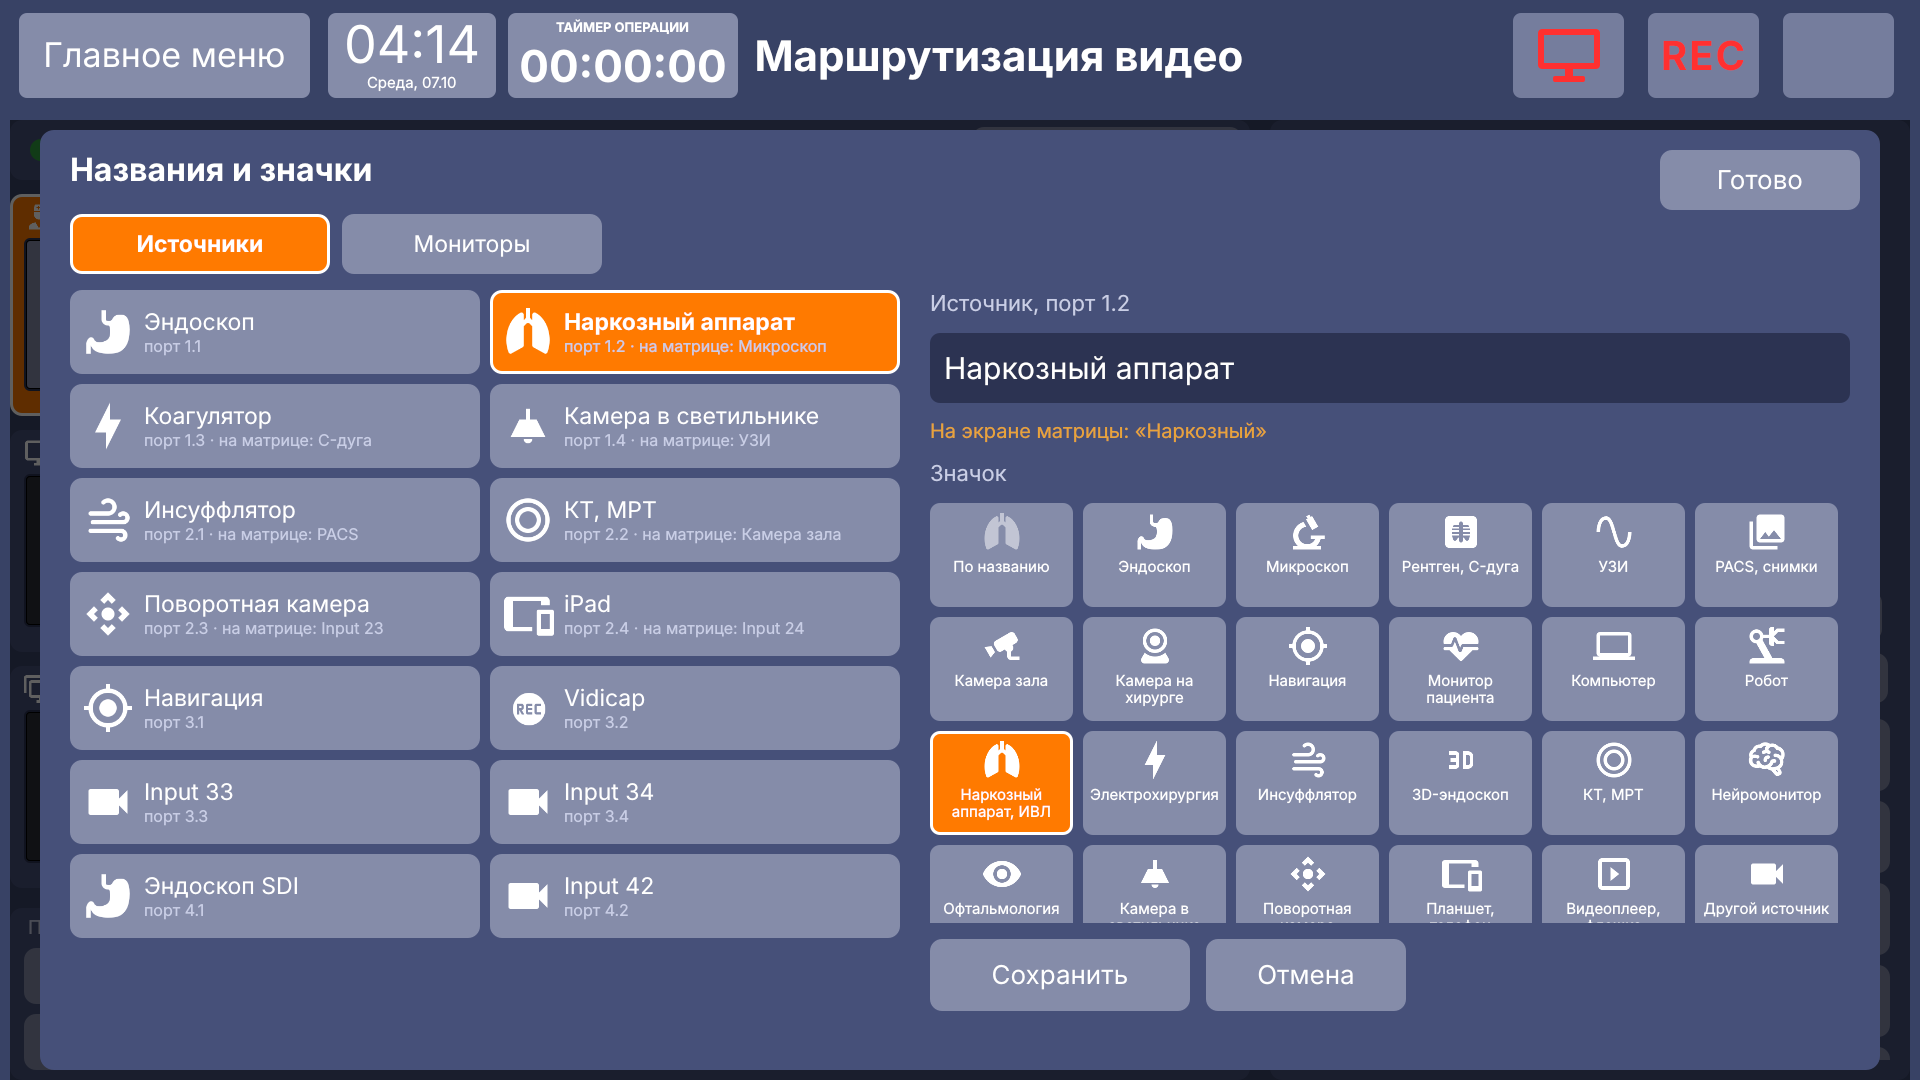Select the Эндоскоп icon tile
This screenshot has height=1080, width=1920.
click(1154, 554)
